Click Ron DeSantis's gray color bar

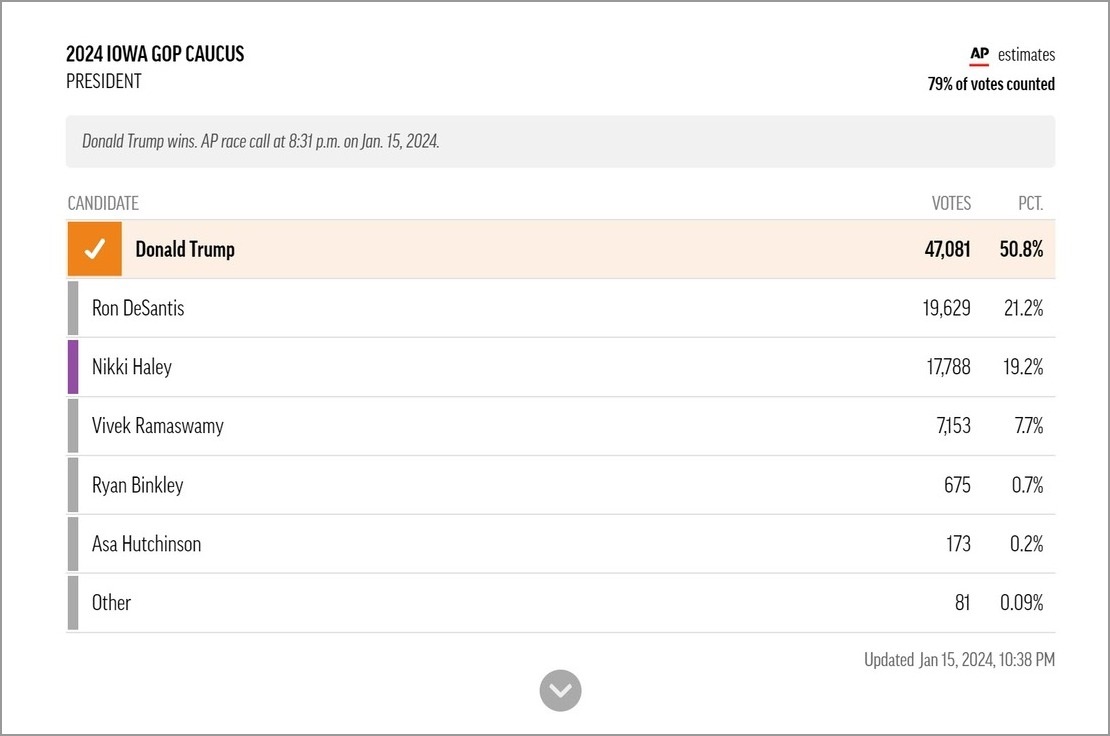73,308
